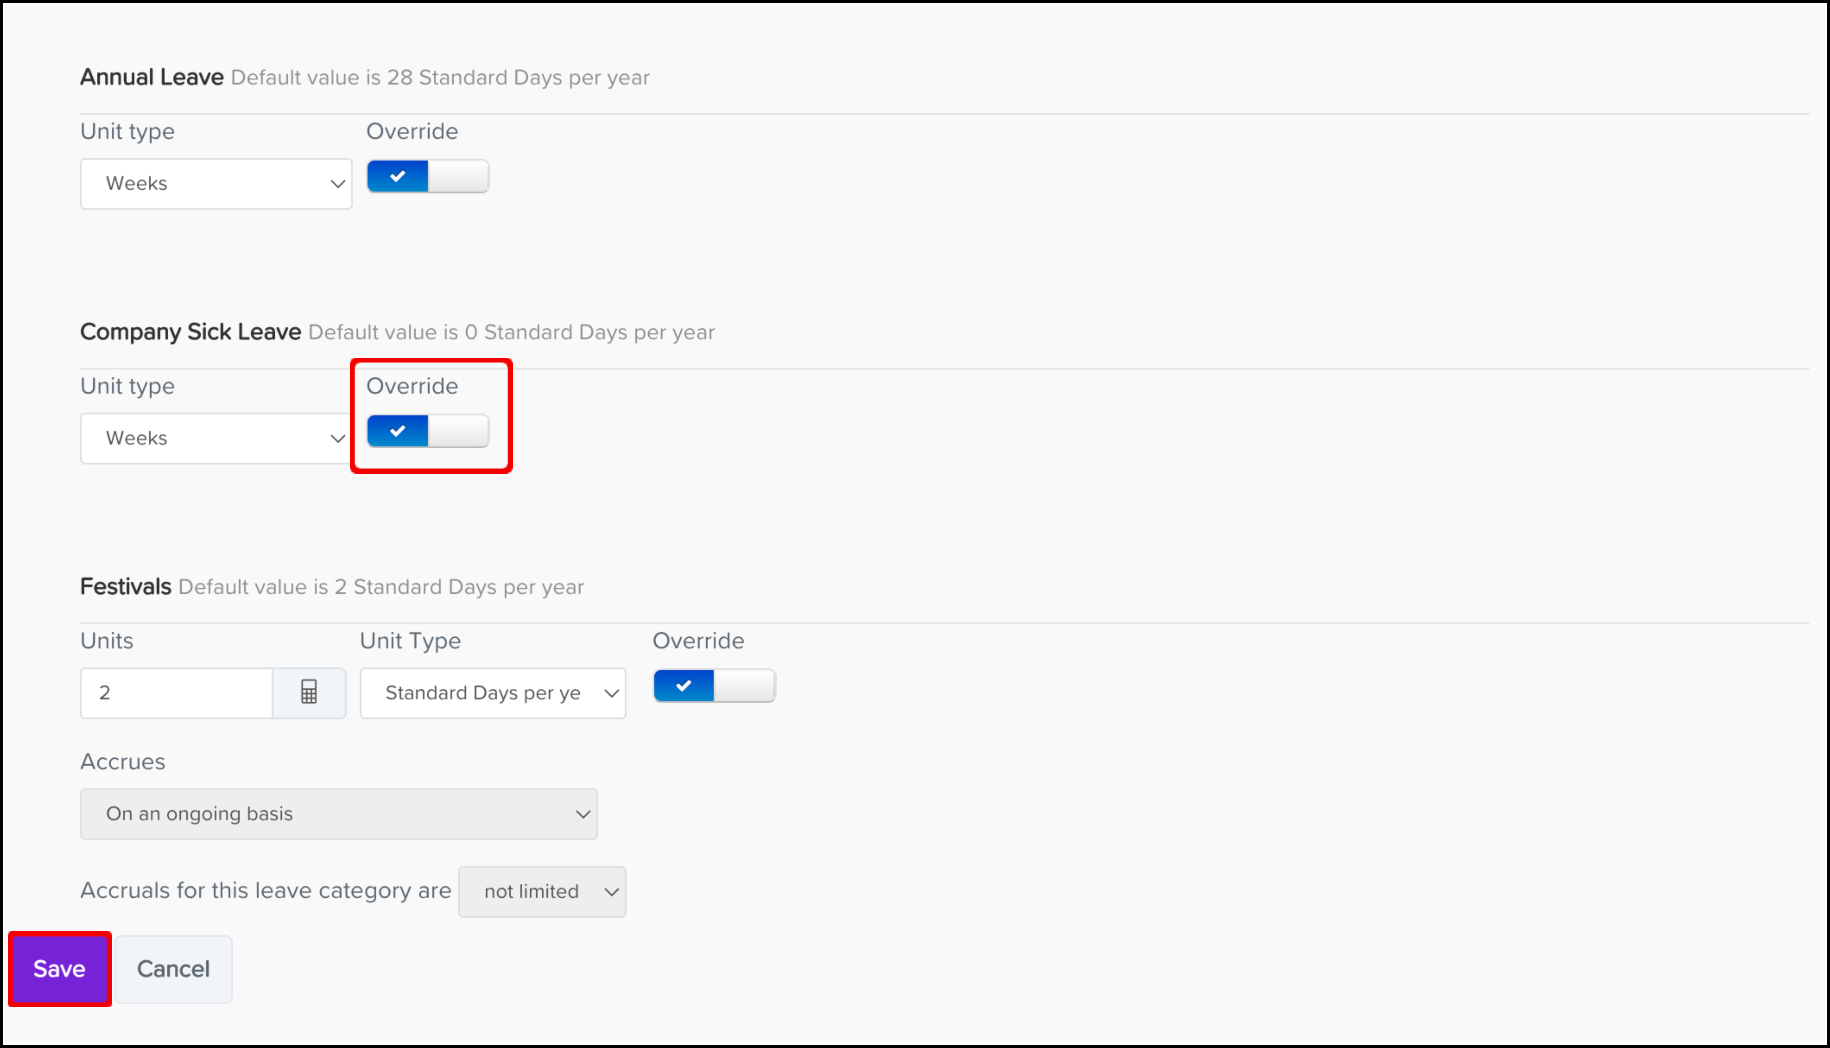The image size is (1830, 1048).
Task: Disable the Company Sick Leave Override switch
Action: 428,431
